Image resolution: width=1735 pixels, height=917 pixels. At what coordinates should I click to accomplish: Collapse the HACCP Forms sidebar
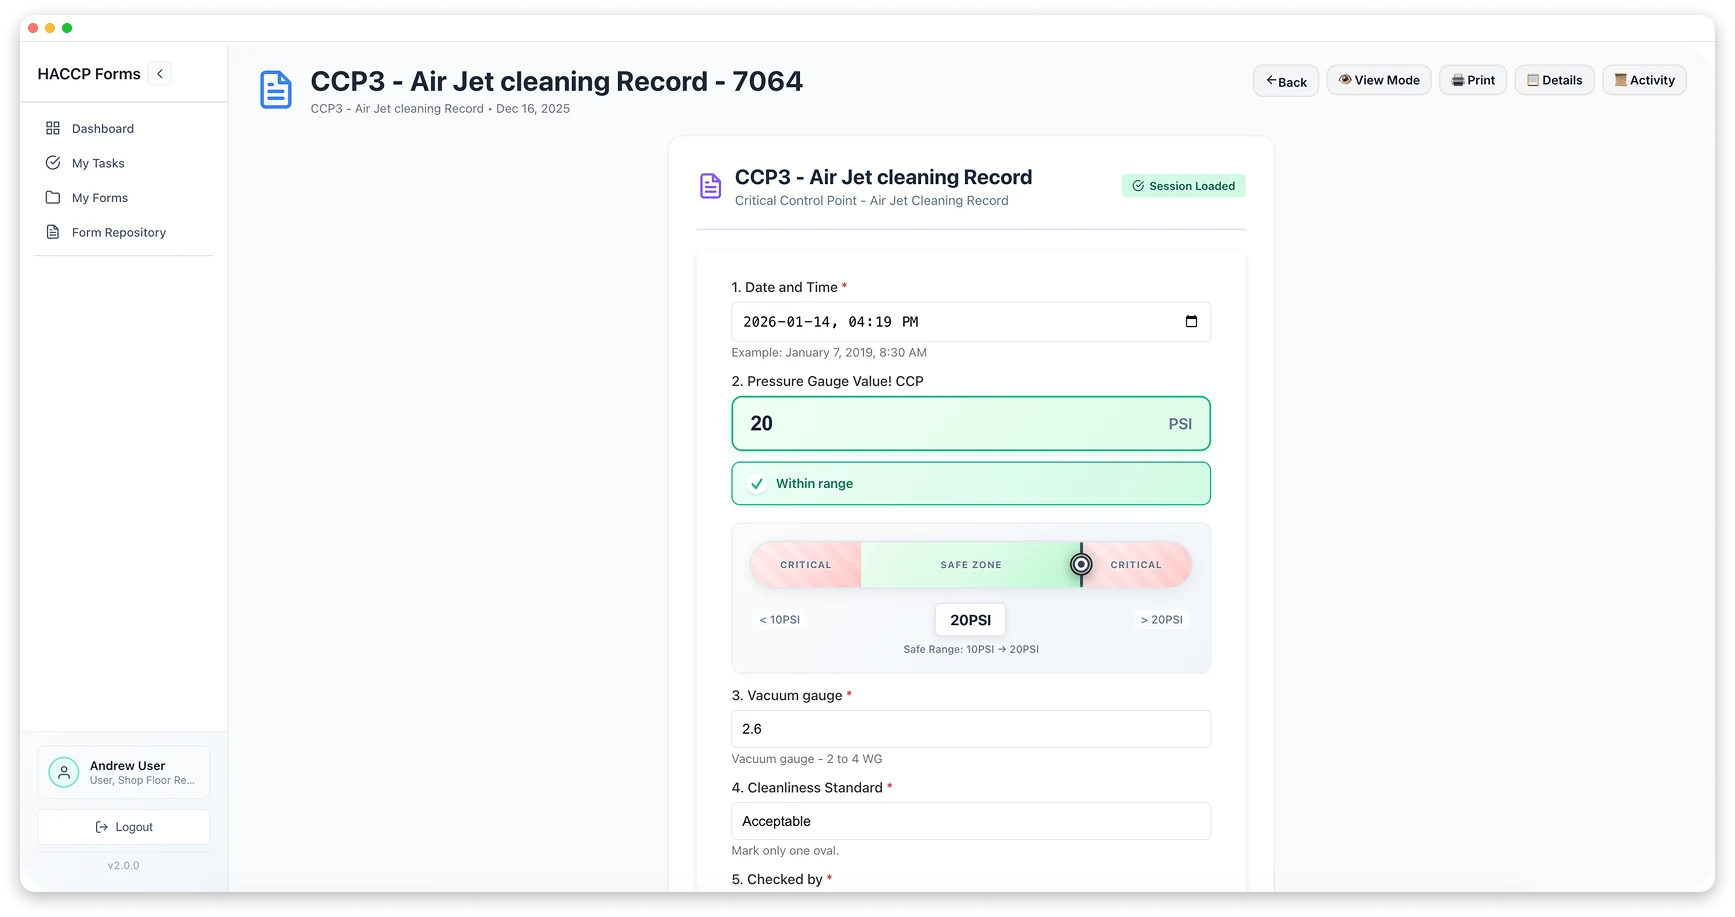tap(159, 73)
